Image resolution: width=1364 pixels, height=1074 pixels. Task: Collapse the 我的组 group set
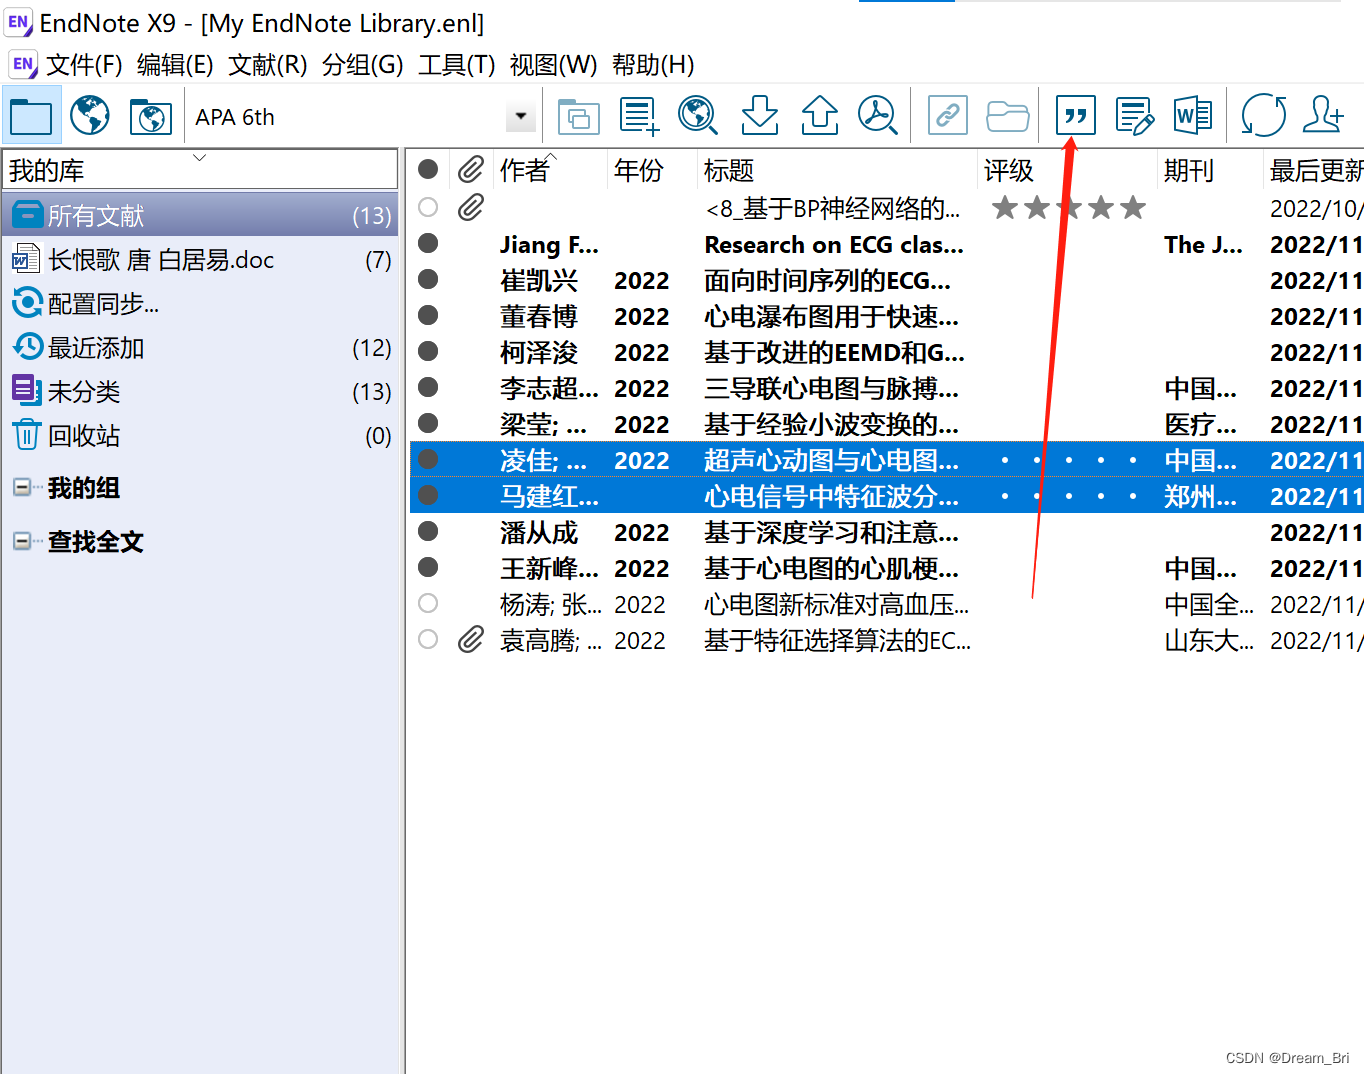tap(21, 488)
